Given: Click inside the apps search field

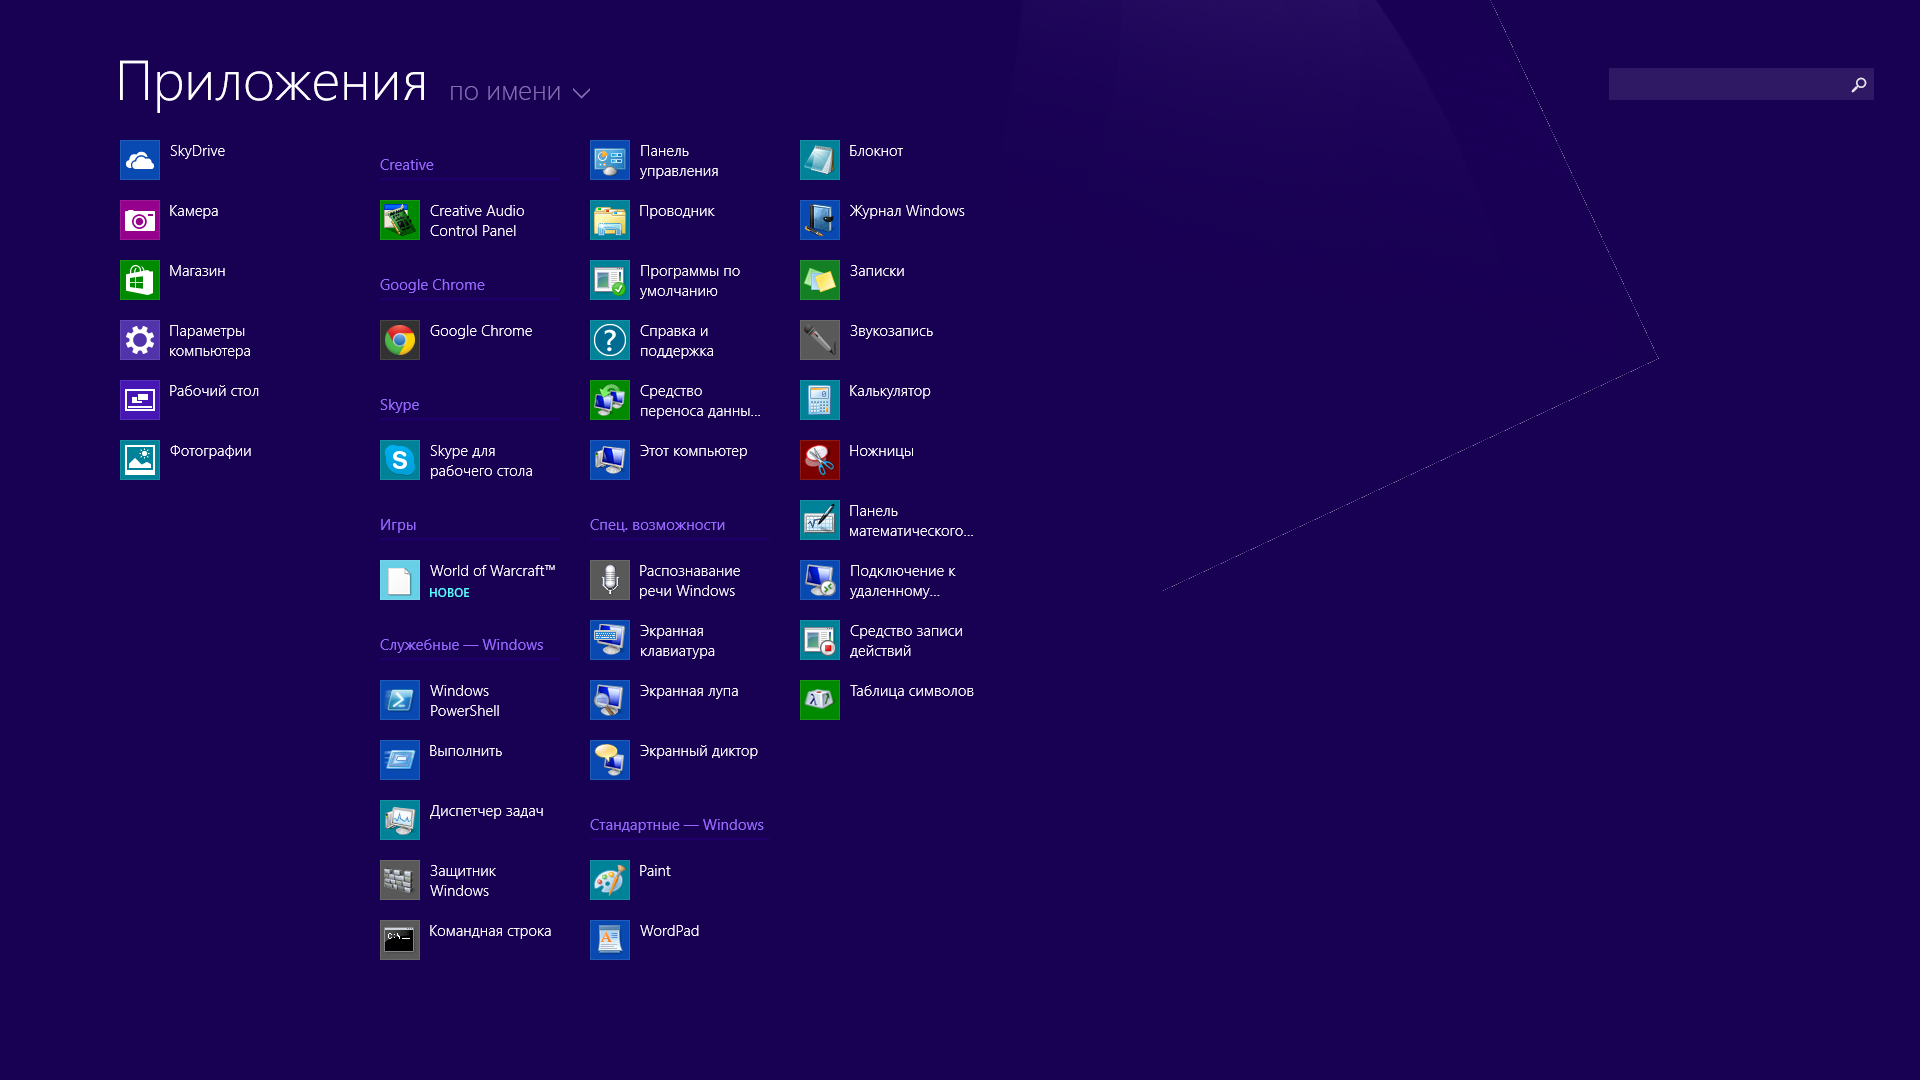Looking at the screenshot, I should tap(1725, 84).
